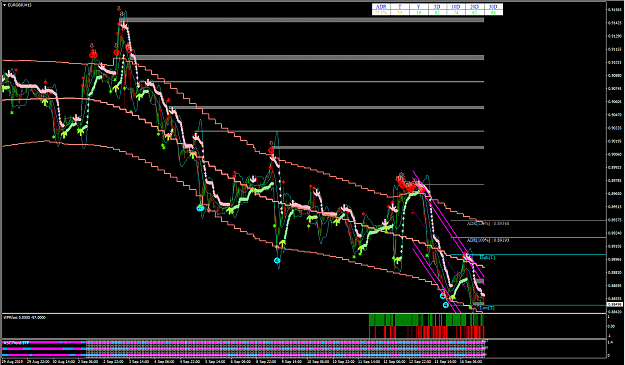Click the '2 Sep 06:00' time axis label

[x=89, y=362]
